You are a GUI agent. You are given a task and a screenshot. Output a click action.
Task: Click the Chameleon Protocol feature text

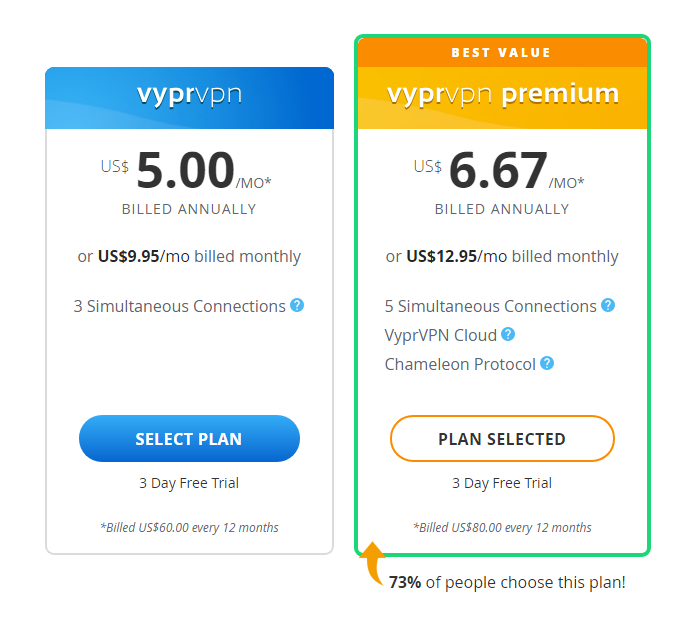(x=460, y=364)
